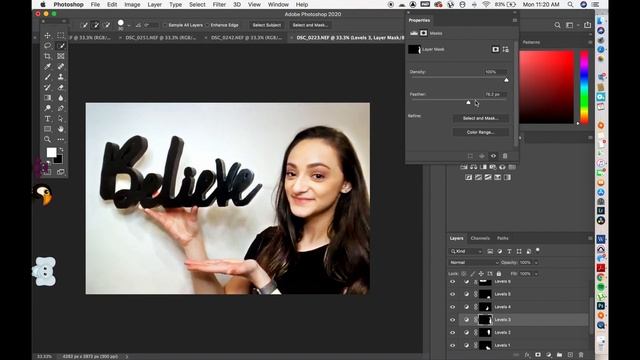This screenshot has height=360, width=640.
Task: Hide the Levels 4 layer
Action: coord(452,307)
